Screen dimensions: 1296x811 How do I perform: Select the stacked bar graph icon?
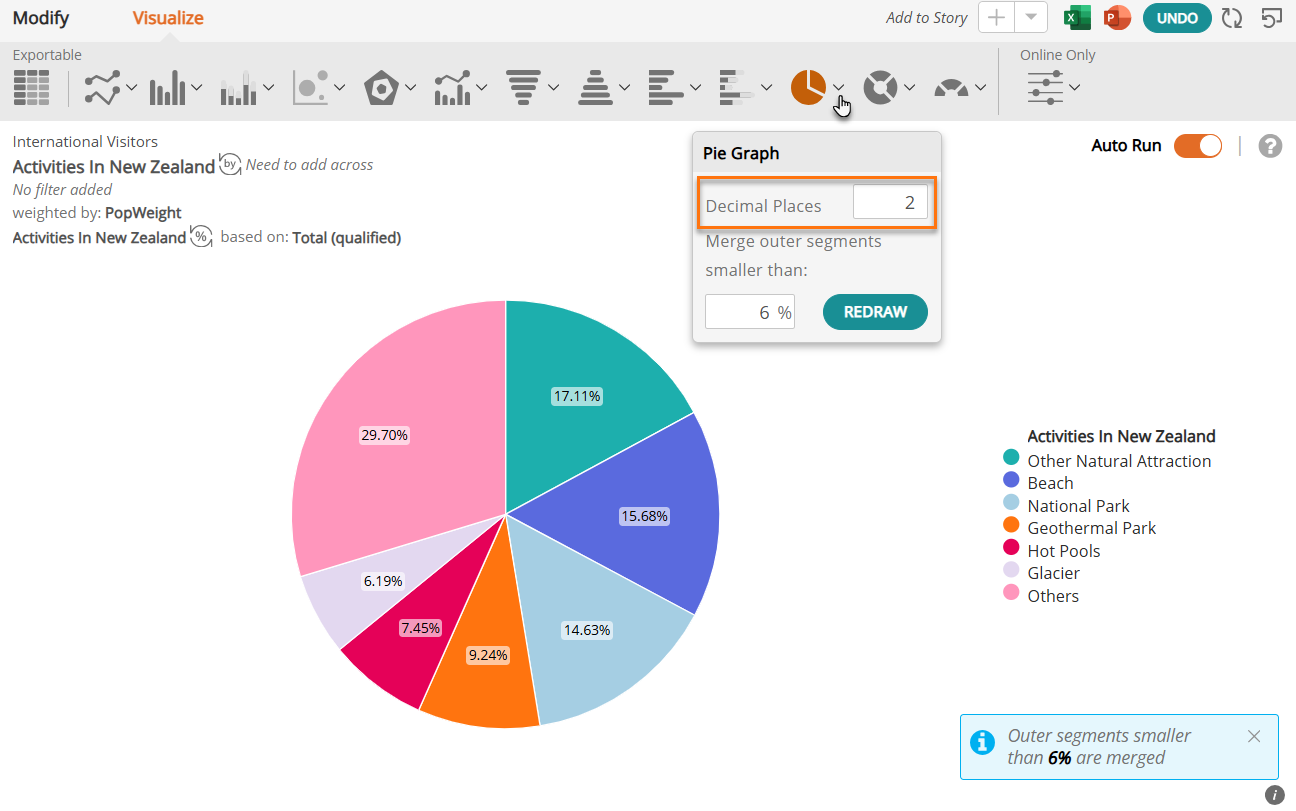tap(238, 88)
